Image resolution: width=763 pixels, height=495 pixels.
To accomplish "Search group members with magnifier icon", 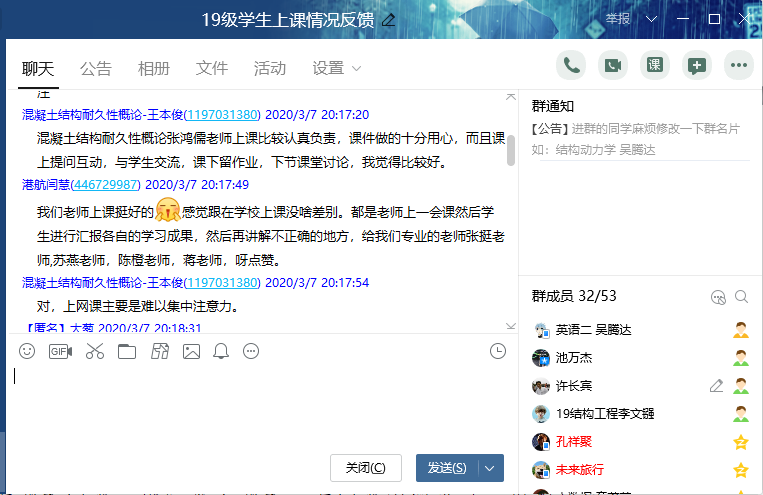I will pyautogui.click(x=741, y=297).
